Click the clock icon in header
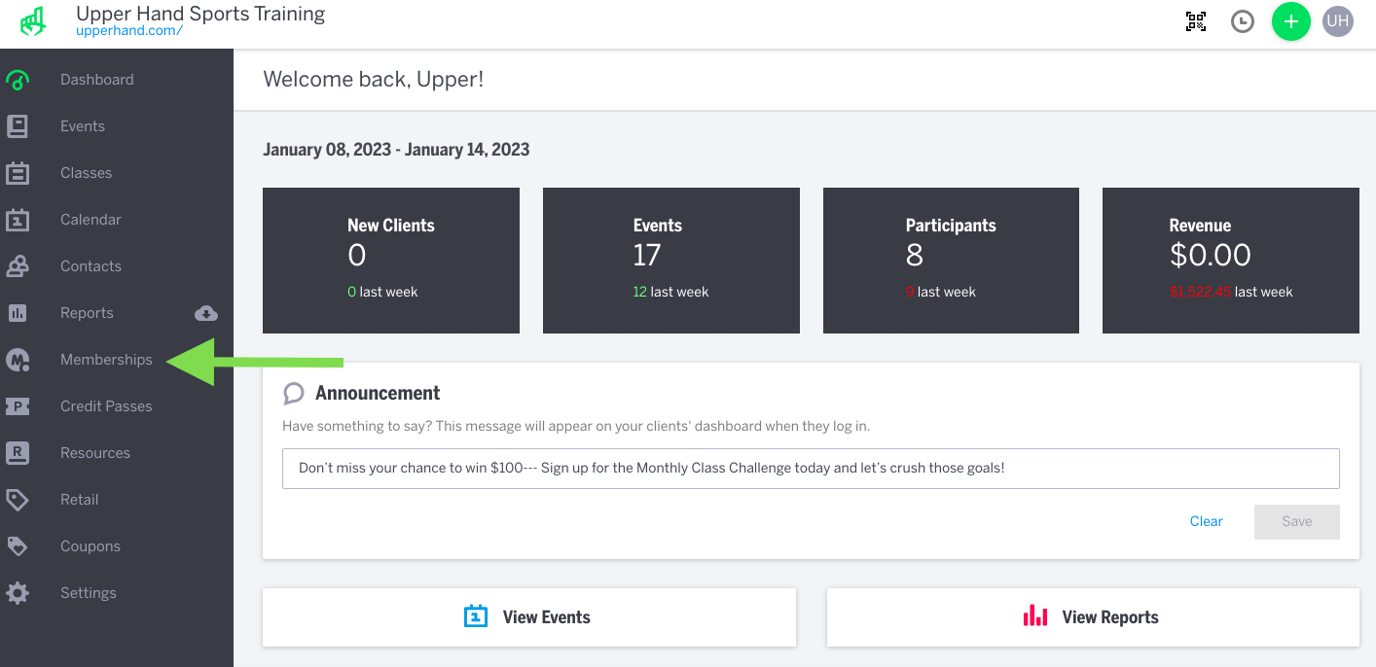The image size is (1376, 667). [1242, 21]
